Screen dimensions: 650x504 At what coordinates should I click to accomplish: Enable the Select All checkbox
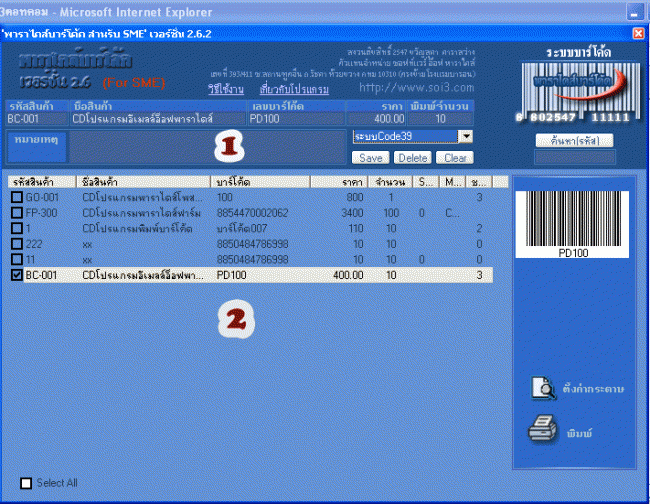(x=26, y=483)
